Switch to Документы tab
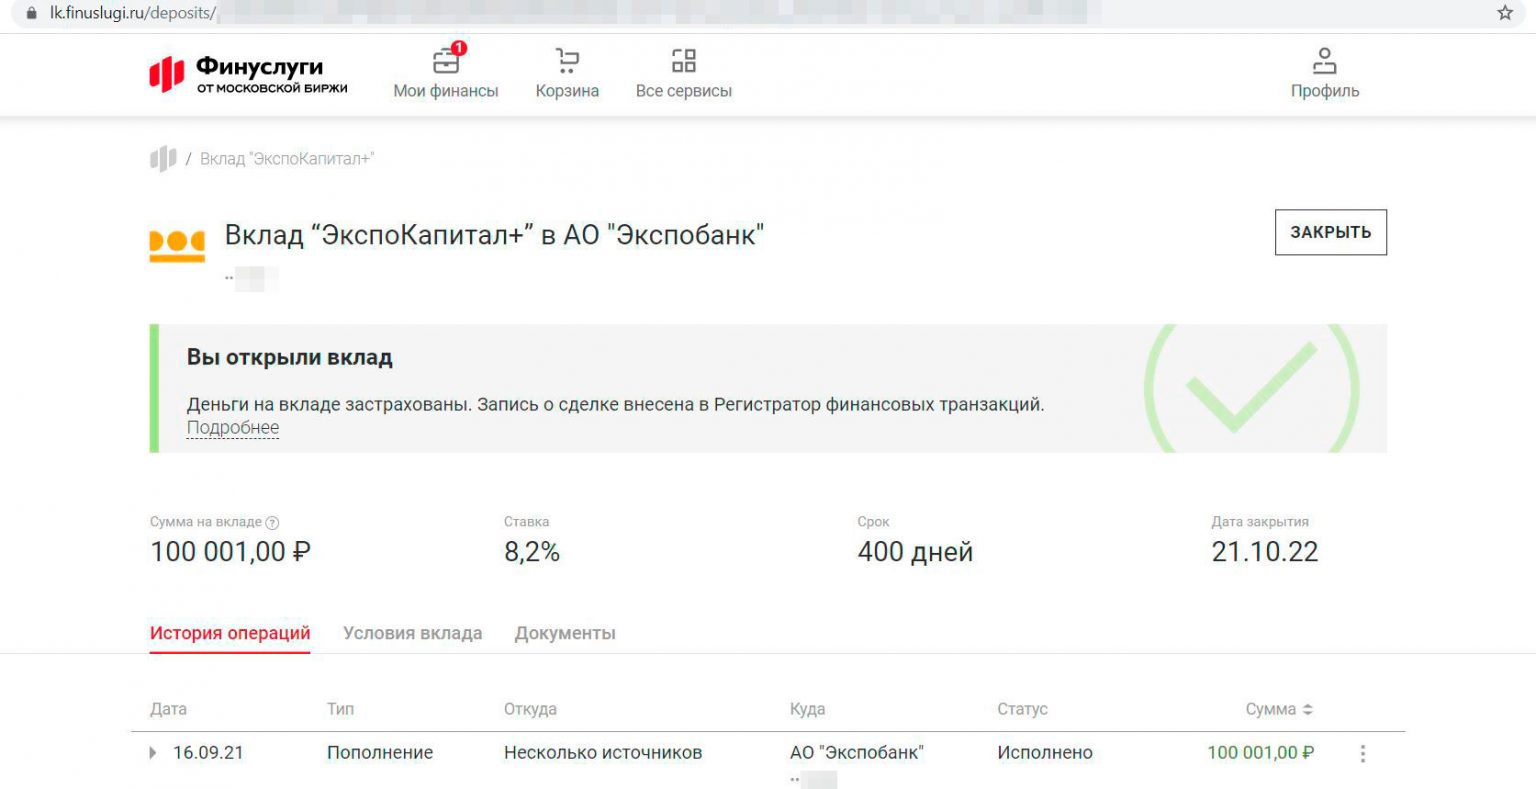1536x789 pixels. [565, 633]
